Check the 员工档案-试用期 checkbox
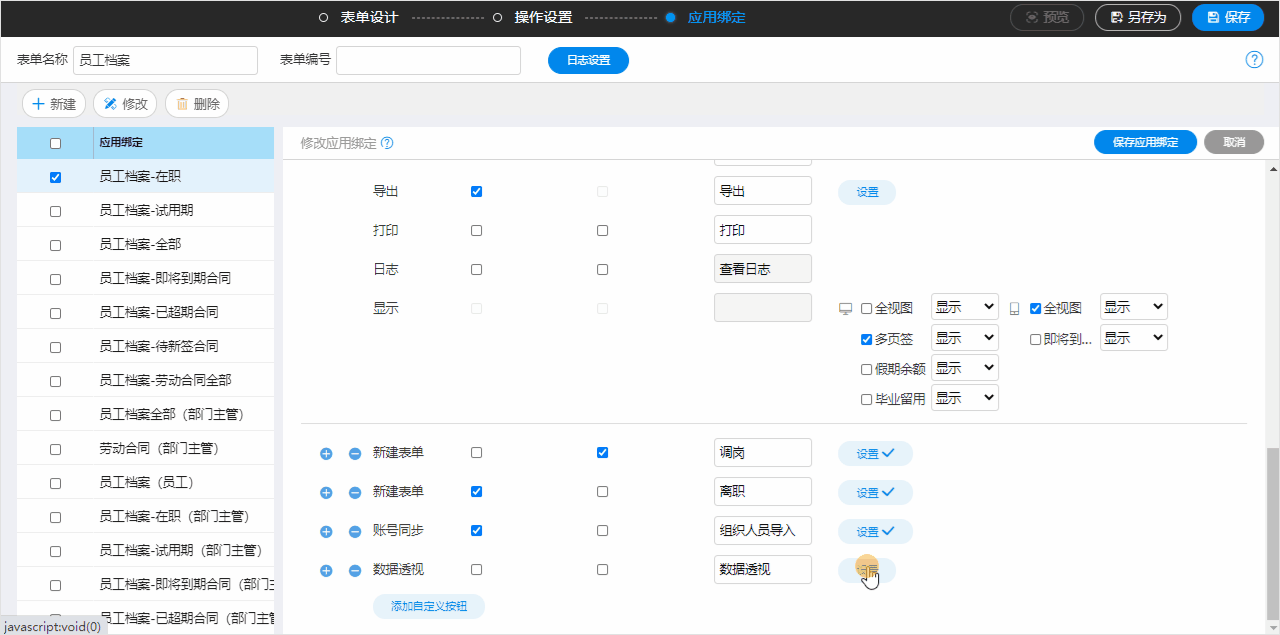Viewport: 1280px width, 635px height. (x=55, y=211)
